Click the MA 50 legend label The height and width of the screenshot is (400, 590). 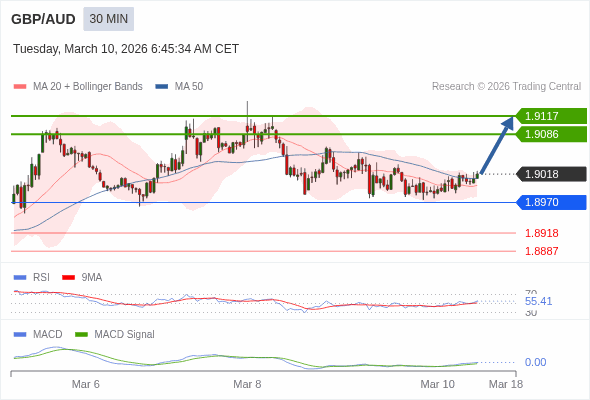(189, 87)
